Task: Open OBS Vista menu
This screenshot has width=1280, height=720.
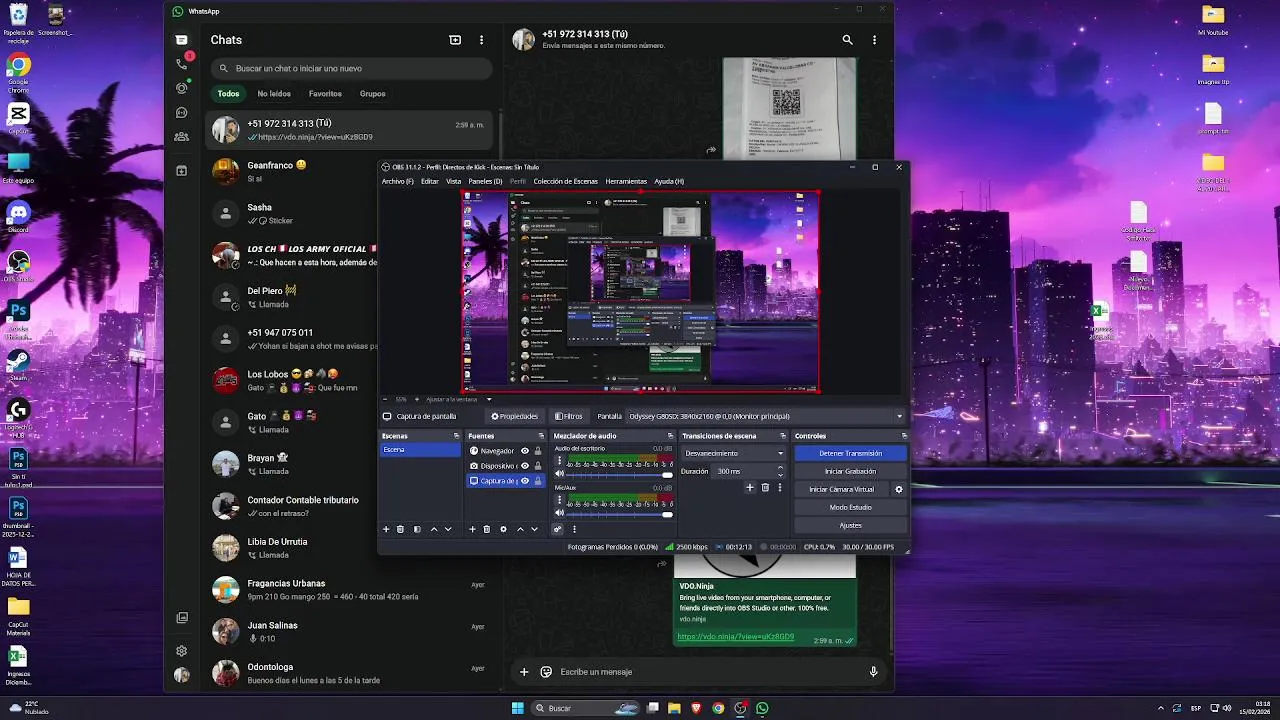Action: [454, 181]
